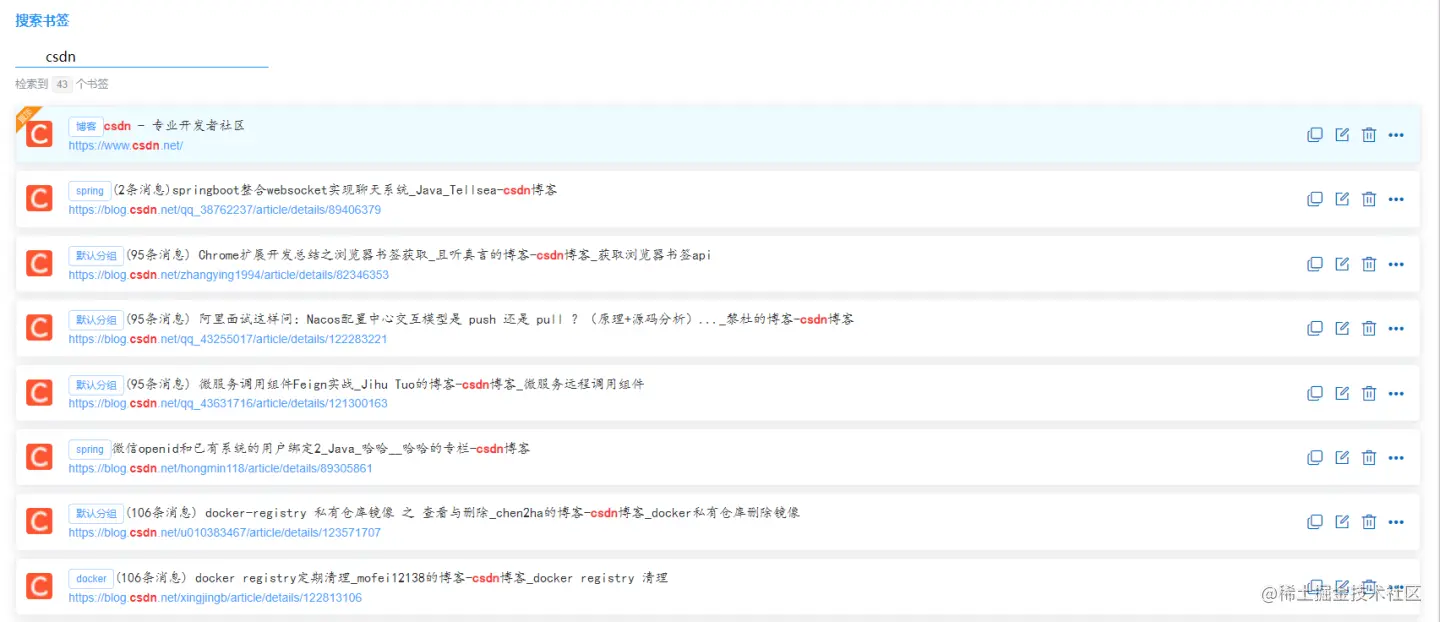This screenshot has width=1440, height=622.
Task: Select 默认分组 tag on Nacos配置中心 bookmark
Action: [x=96, y=319]
